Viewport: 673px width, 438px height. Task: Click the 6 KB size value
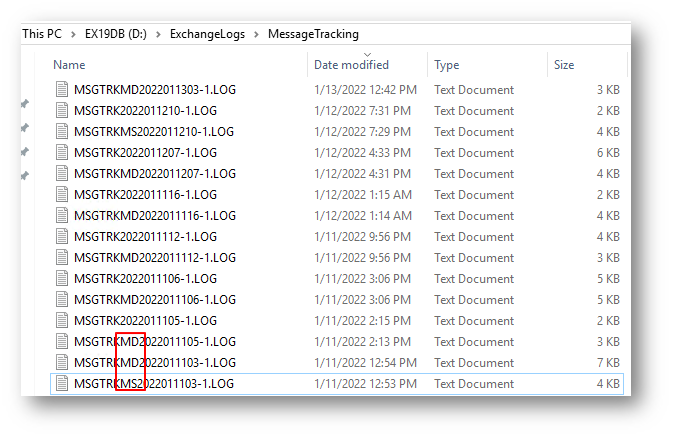click(x=608, y=153)
